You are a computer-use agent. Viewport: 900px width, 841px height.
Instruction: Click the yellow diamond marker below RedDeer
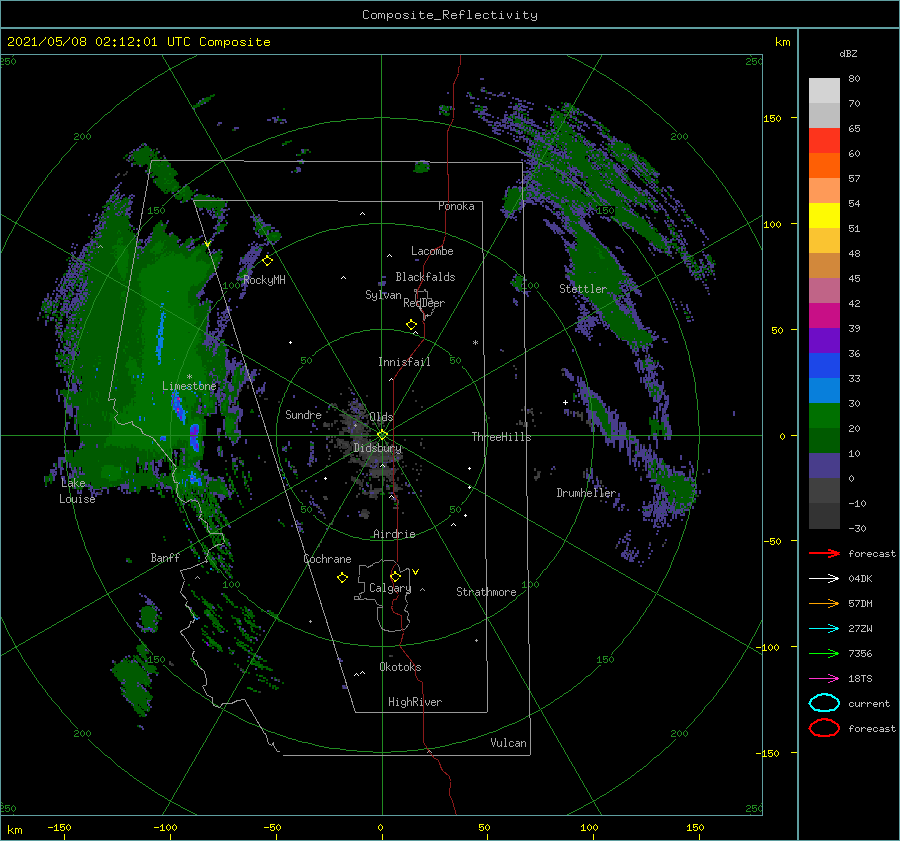412,325
